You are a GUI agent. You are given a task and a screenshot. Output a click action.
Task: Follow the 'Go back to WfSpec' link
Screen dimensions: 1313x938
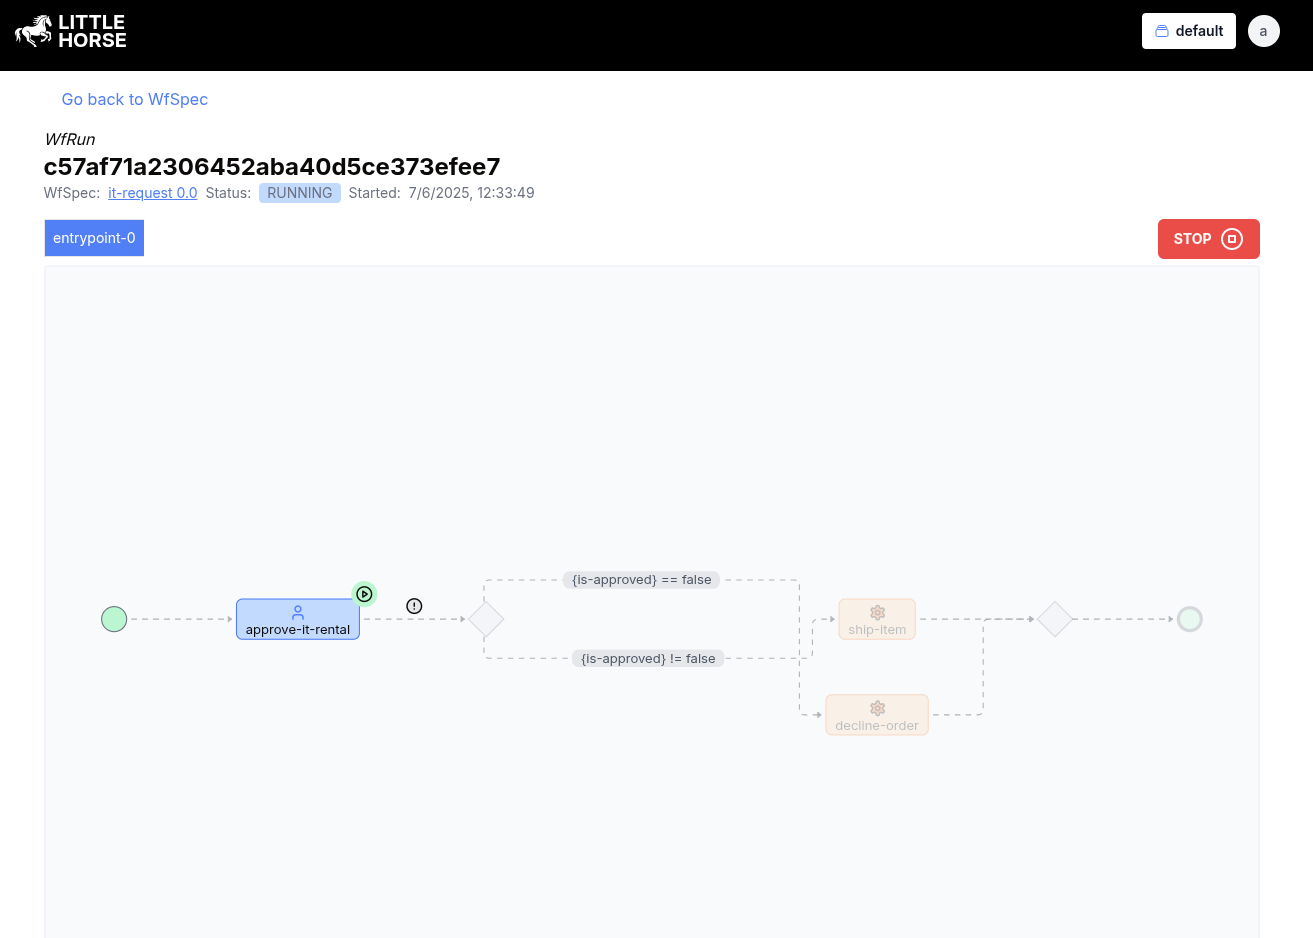[x=134, y=99]
